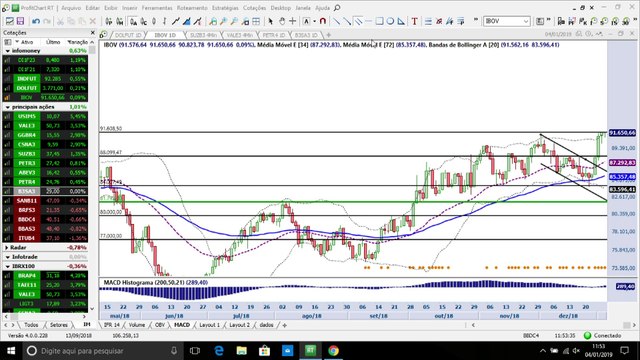Click the grid layout toolbar icon

coord(256,21)
